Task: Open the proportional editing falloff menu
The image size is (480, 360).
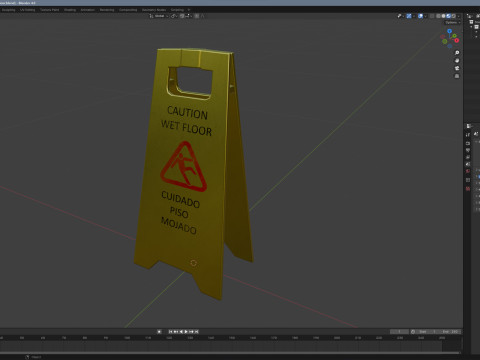Action: (202, 16)
